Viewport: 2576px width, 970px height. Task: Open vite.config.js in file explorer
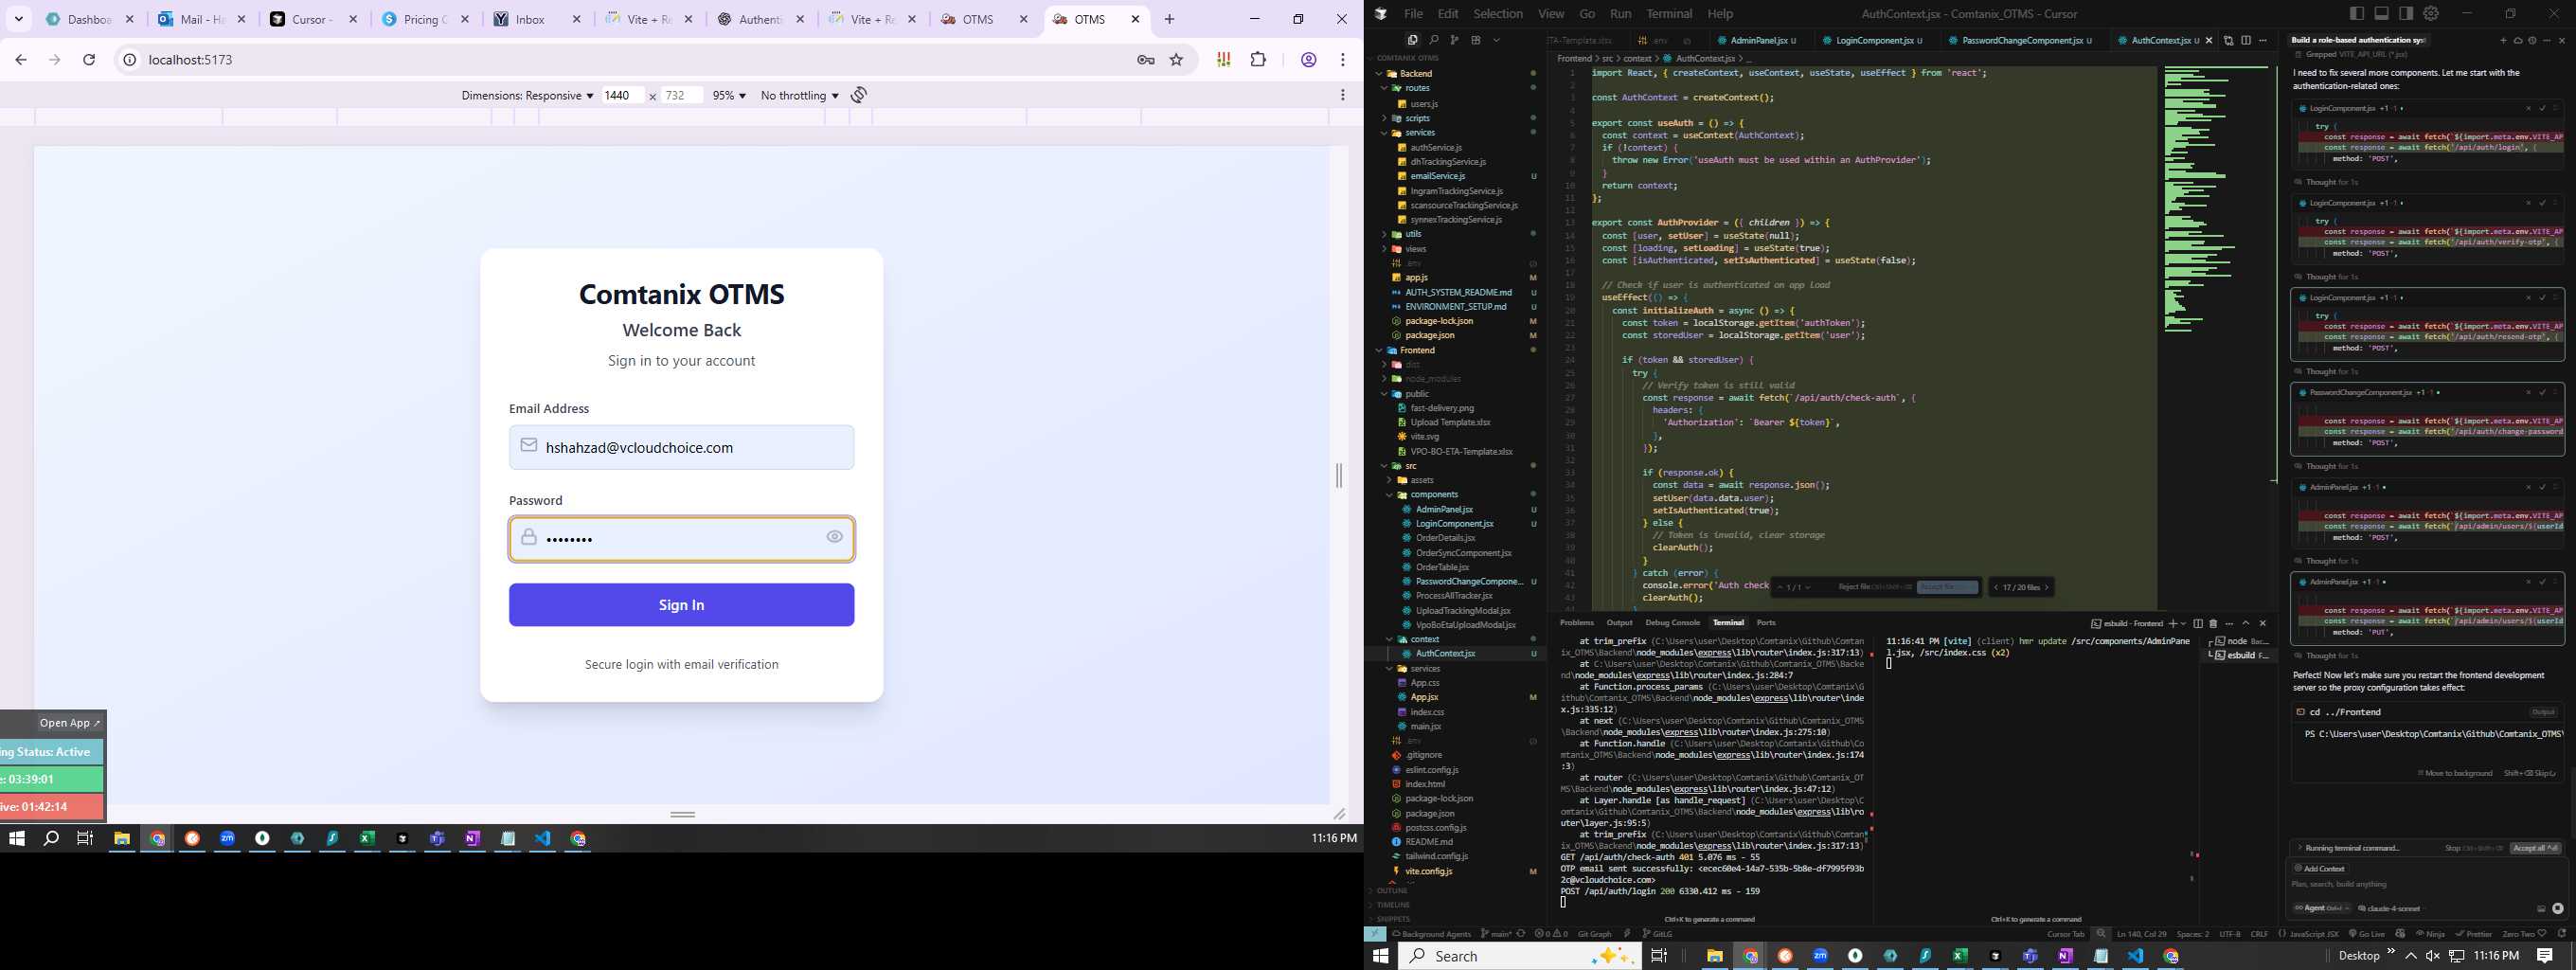1428,871
